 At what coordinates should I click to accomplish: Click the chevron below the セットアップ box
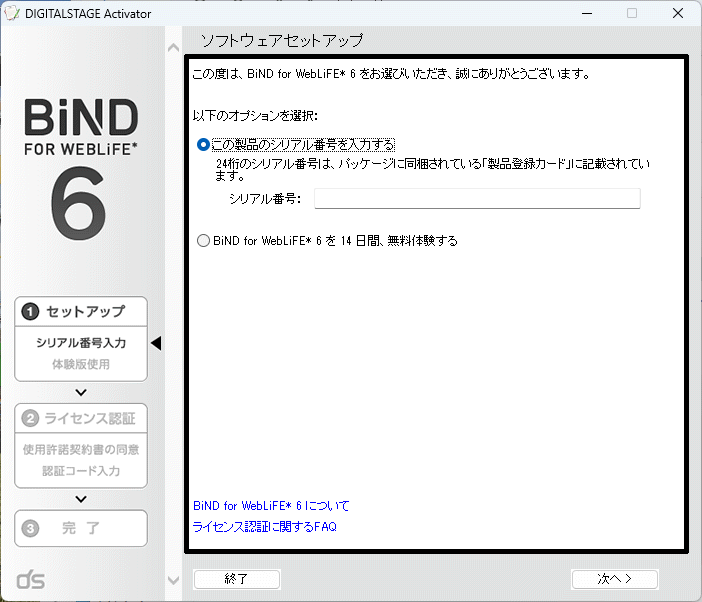(81, 393)
